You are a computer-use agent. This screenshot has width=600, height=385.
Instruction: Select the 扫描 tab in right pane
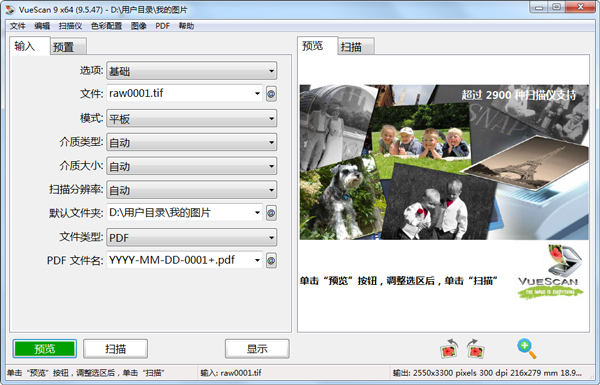point(356,47)
